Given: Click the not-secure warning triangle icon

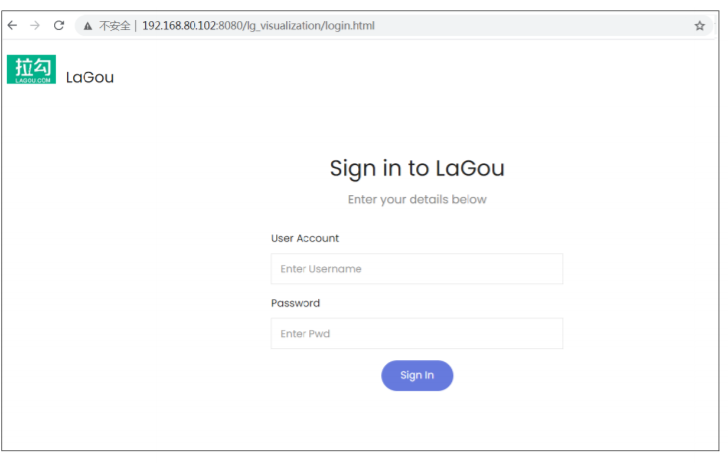Looking at the screenshot, I should [88, 26].
